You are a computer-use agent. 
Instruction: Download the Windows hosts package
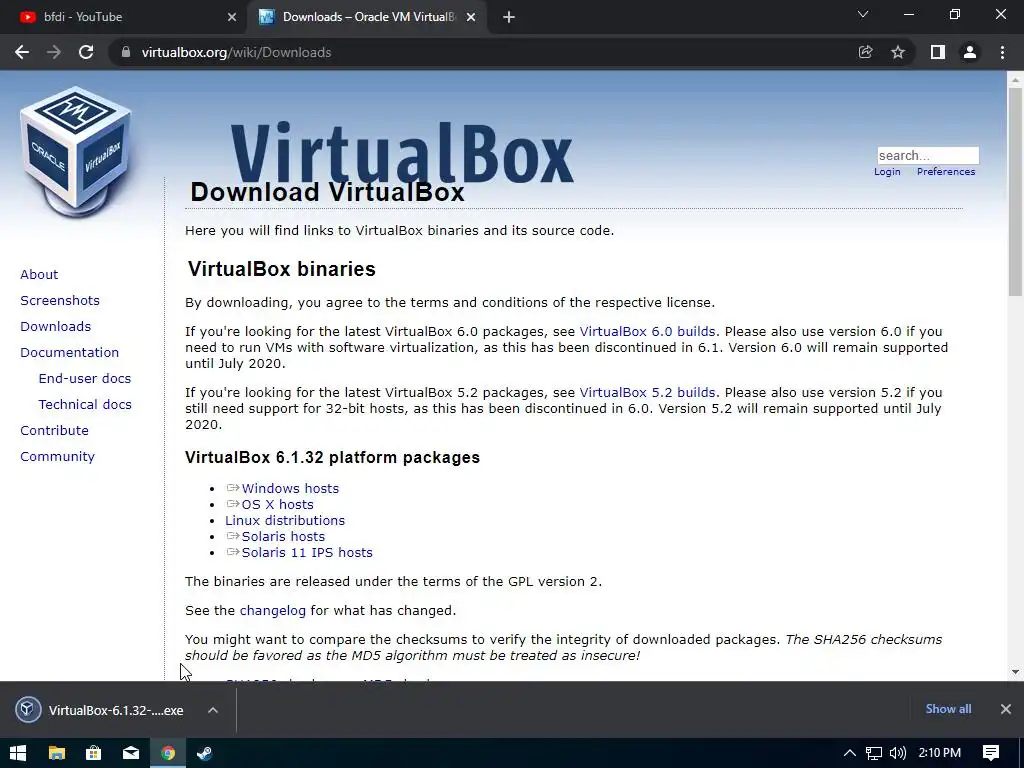290,488
